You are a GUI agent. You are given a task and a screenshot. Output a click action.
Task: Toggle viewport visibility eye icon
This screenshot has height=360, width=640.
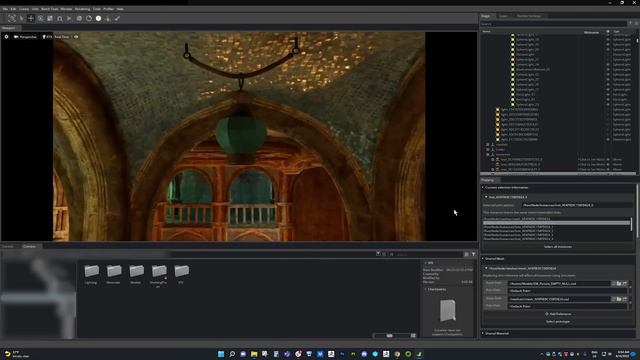76,37
